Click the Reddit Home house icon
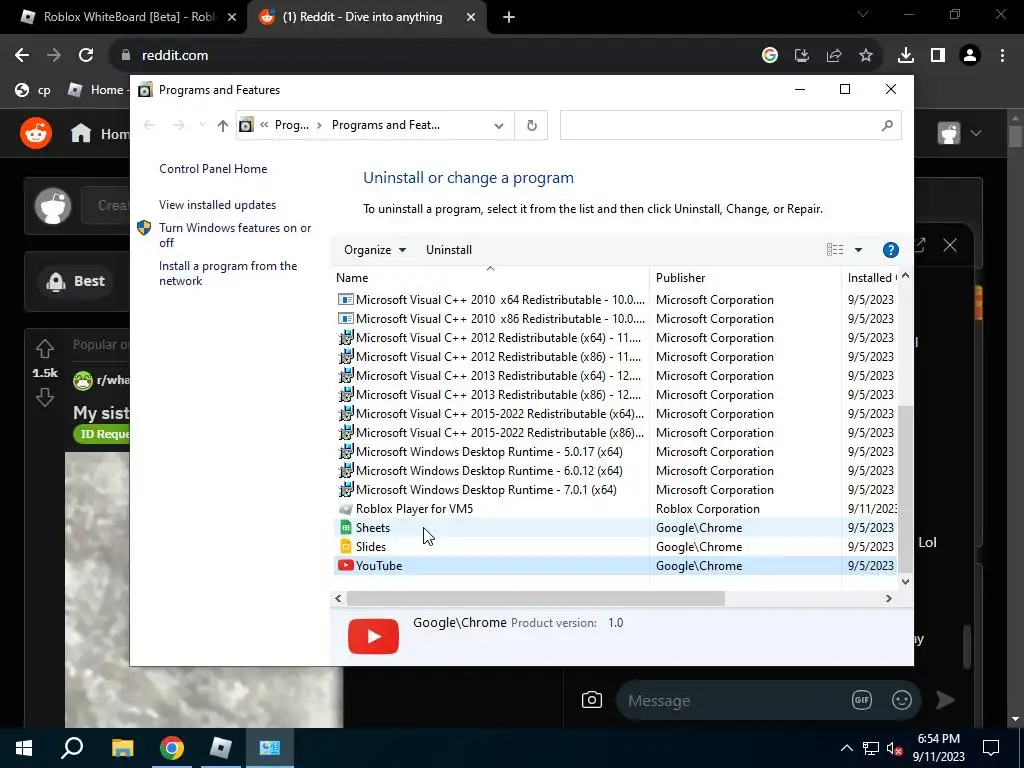This screenshot has width=1024, height=768. (x=81, y=133)
